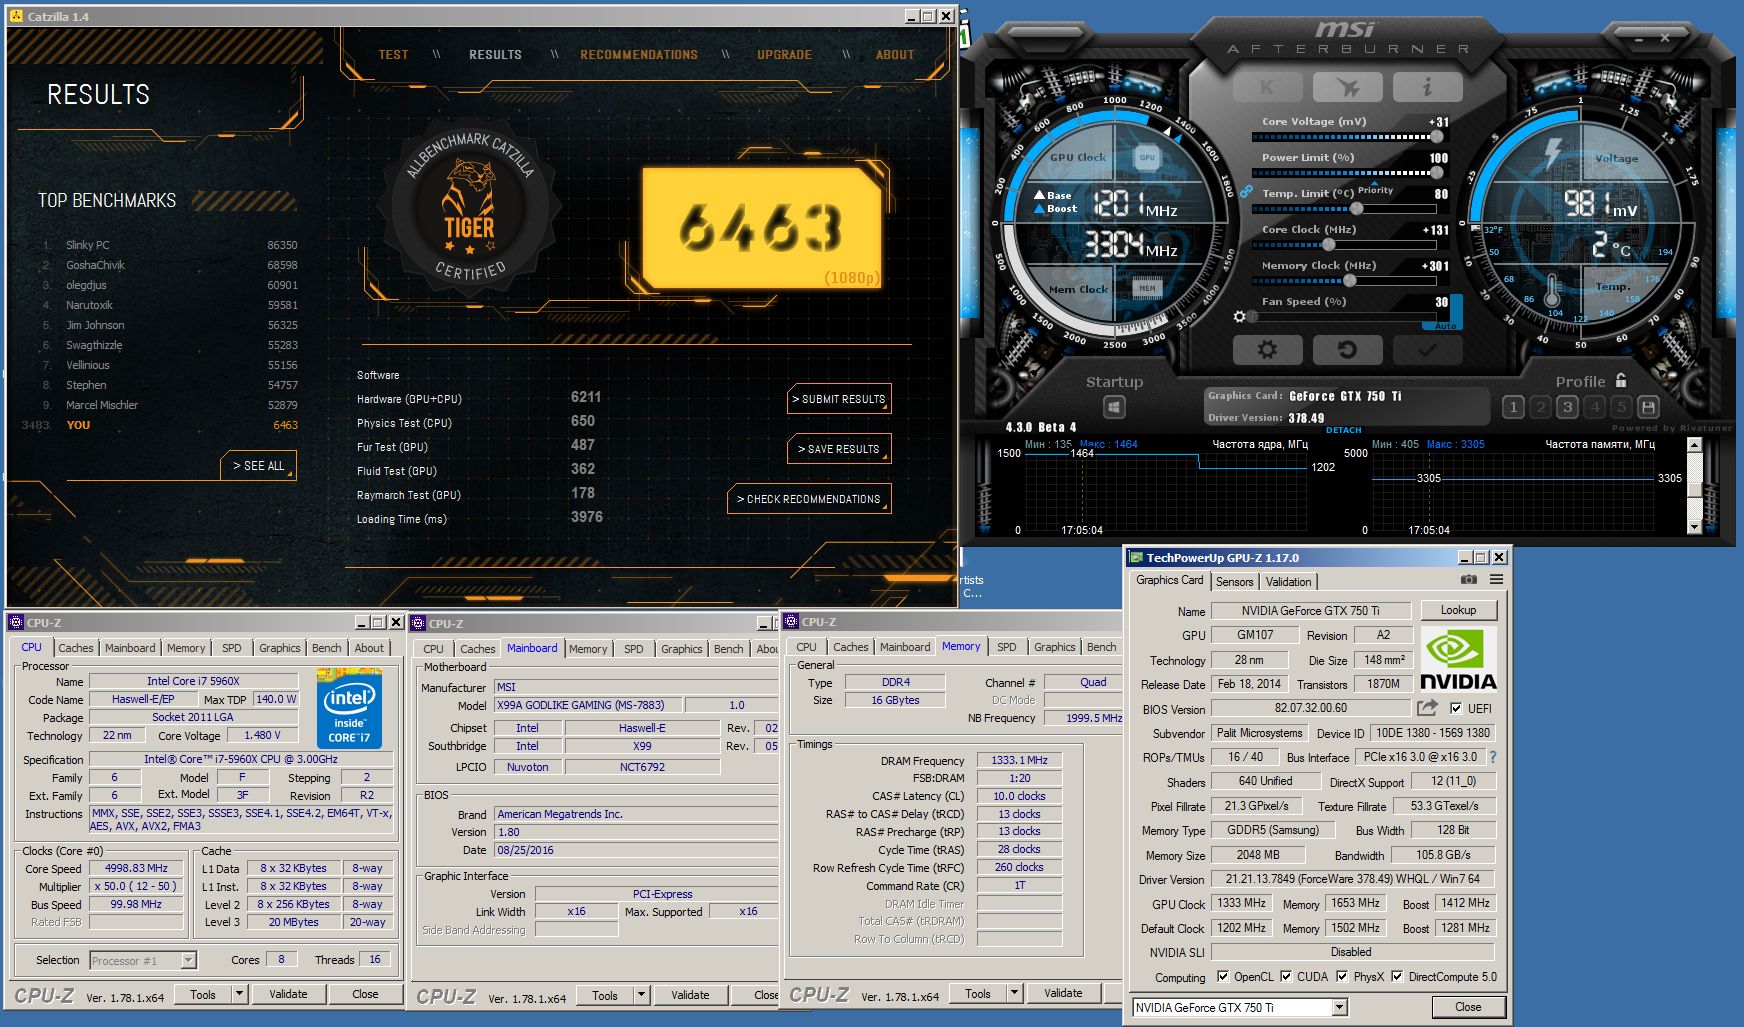Toggle the CUDA checkbox in GPU-Z
The height and width of the screenshot is (1027, 1744).
(x=1286, y=977)
